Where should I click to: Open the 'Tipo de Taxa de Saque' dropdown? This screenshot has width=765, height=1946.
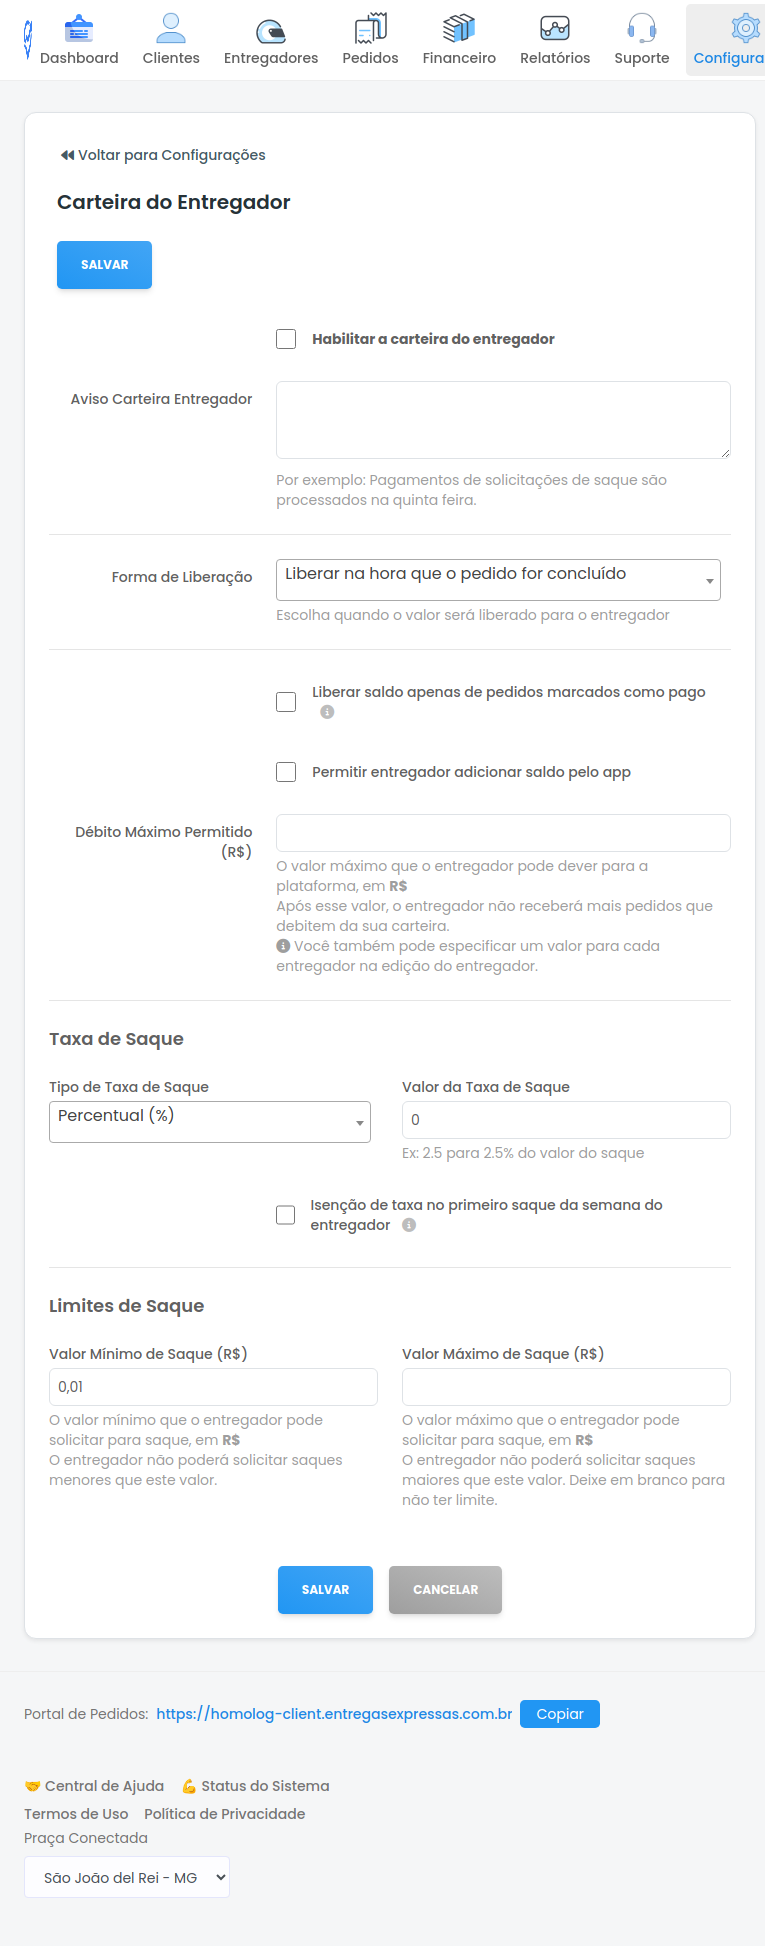(x=210, y=1121)
